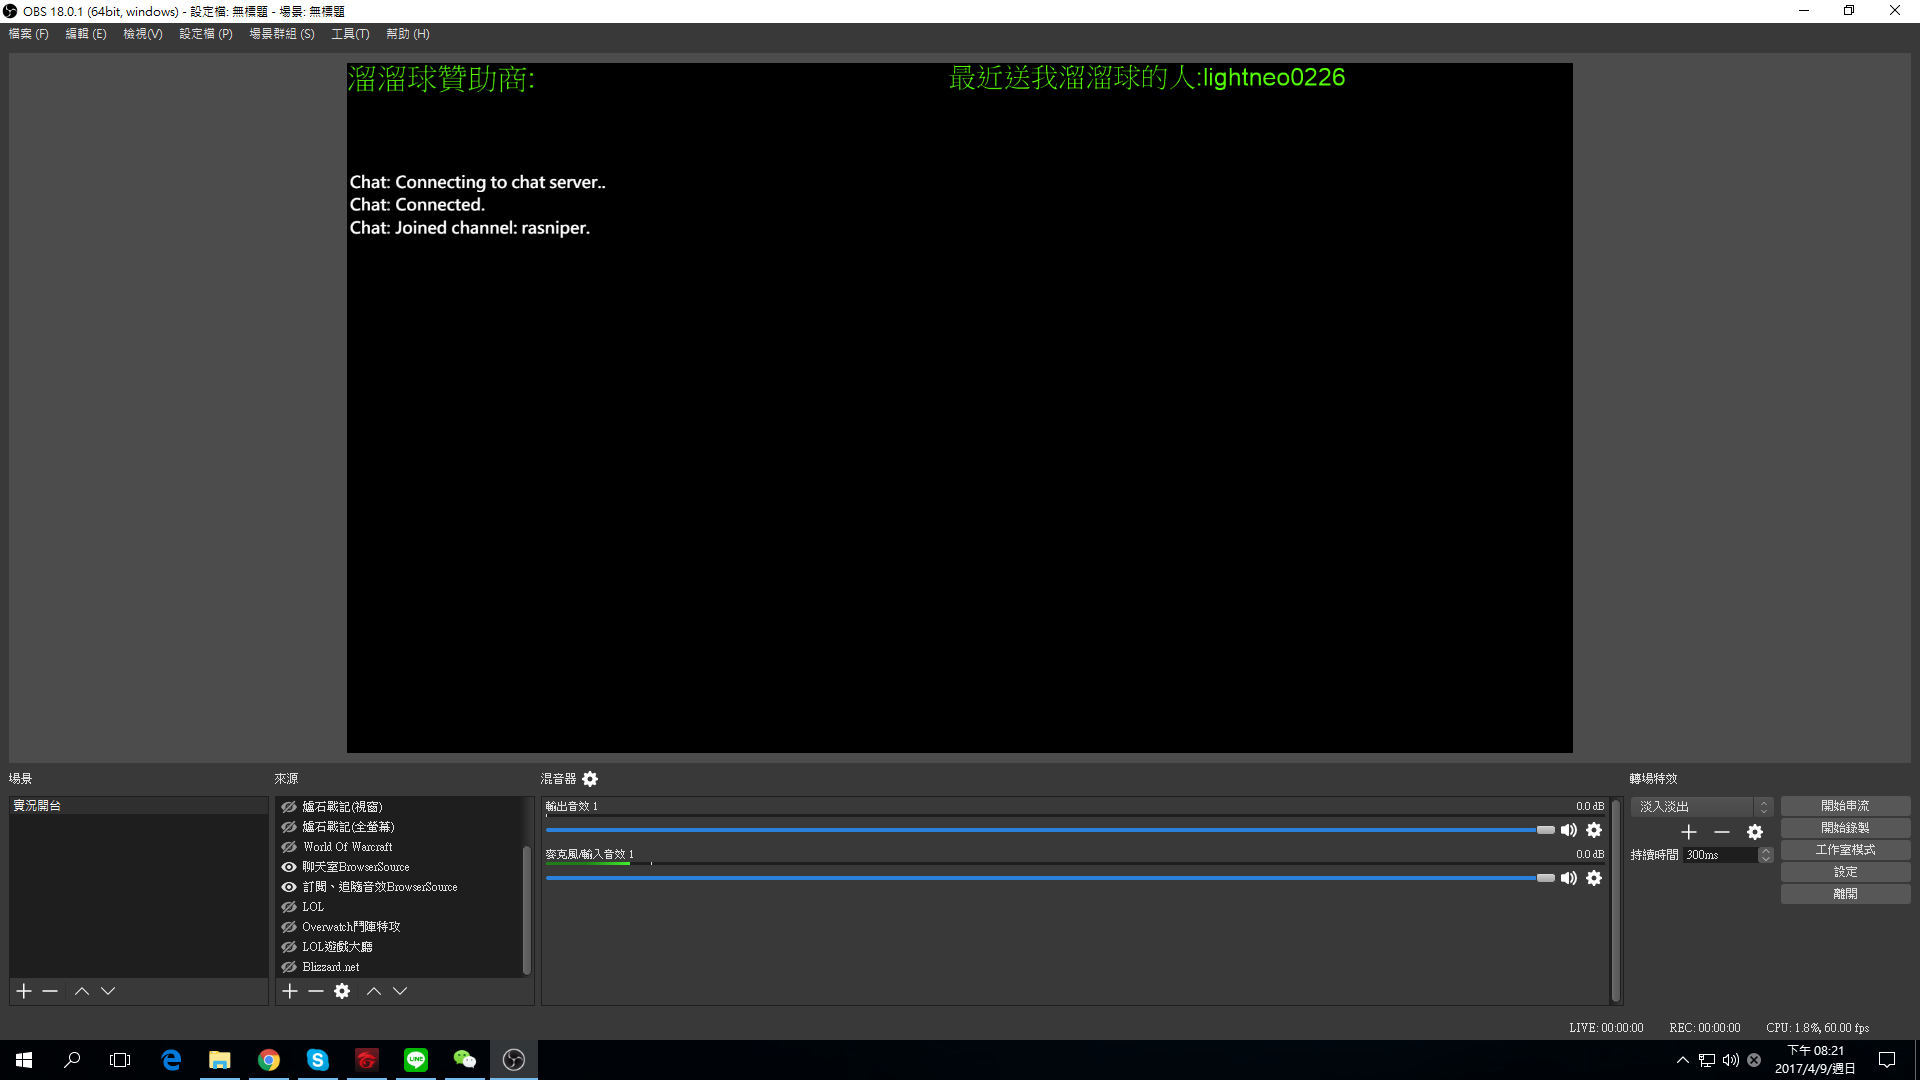
Task: Show the World Of Warcraft source
Action: tap(289, 847)
